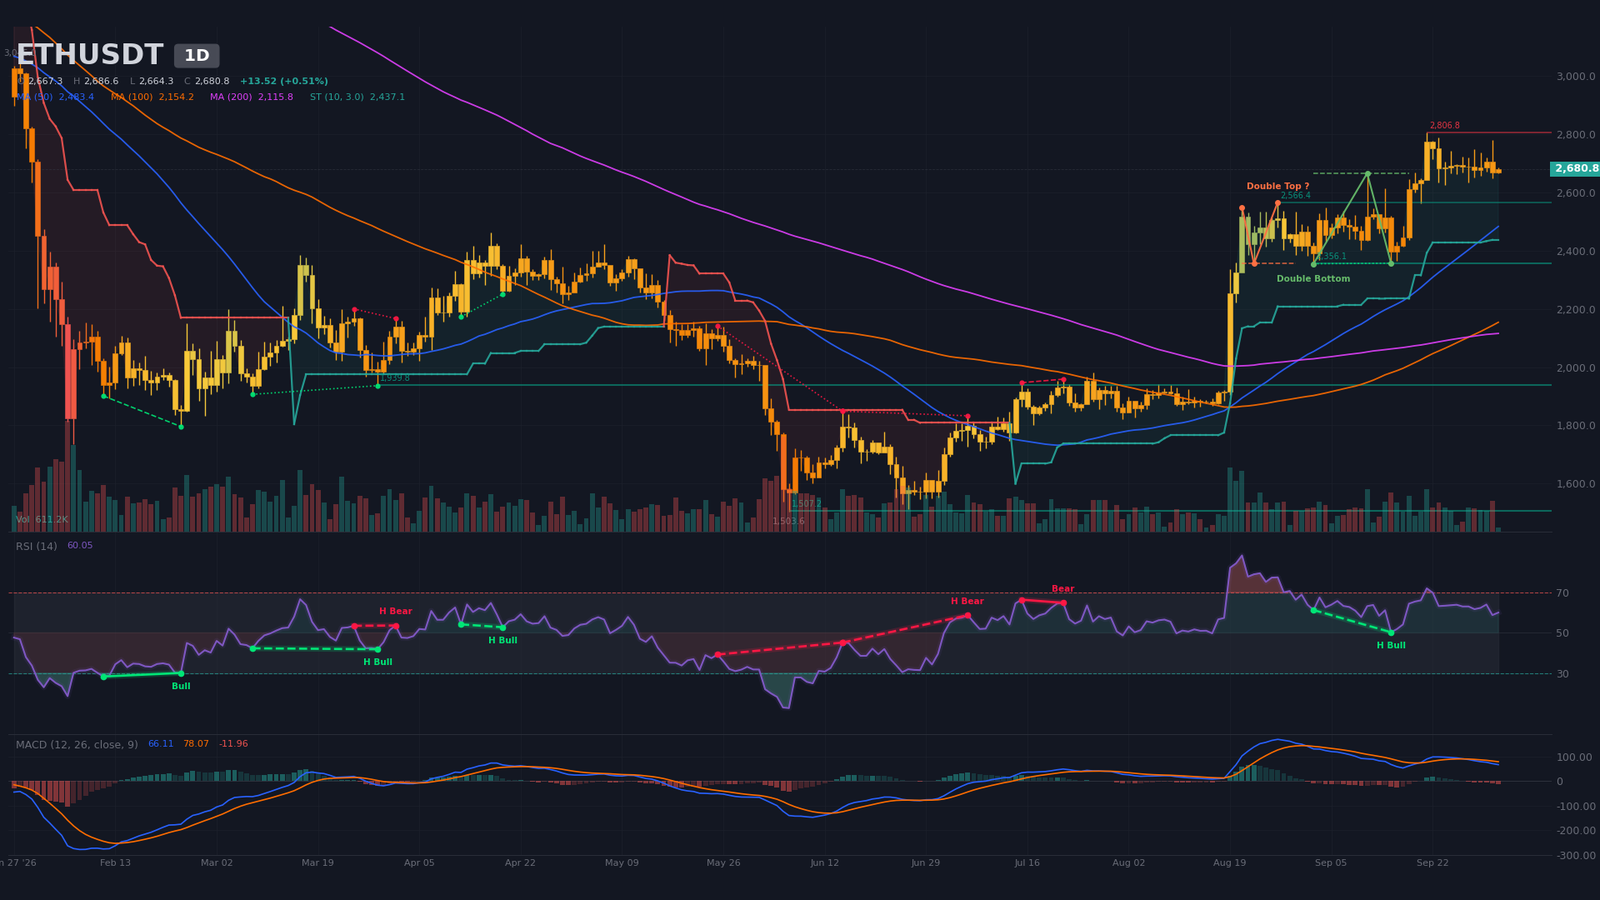Click the ETHUSDT symbol title

89,55
